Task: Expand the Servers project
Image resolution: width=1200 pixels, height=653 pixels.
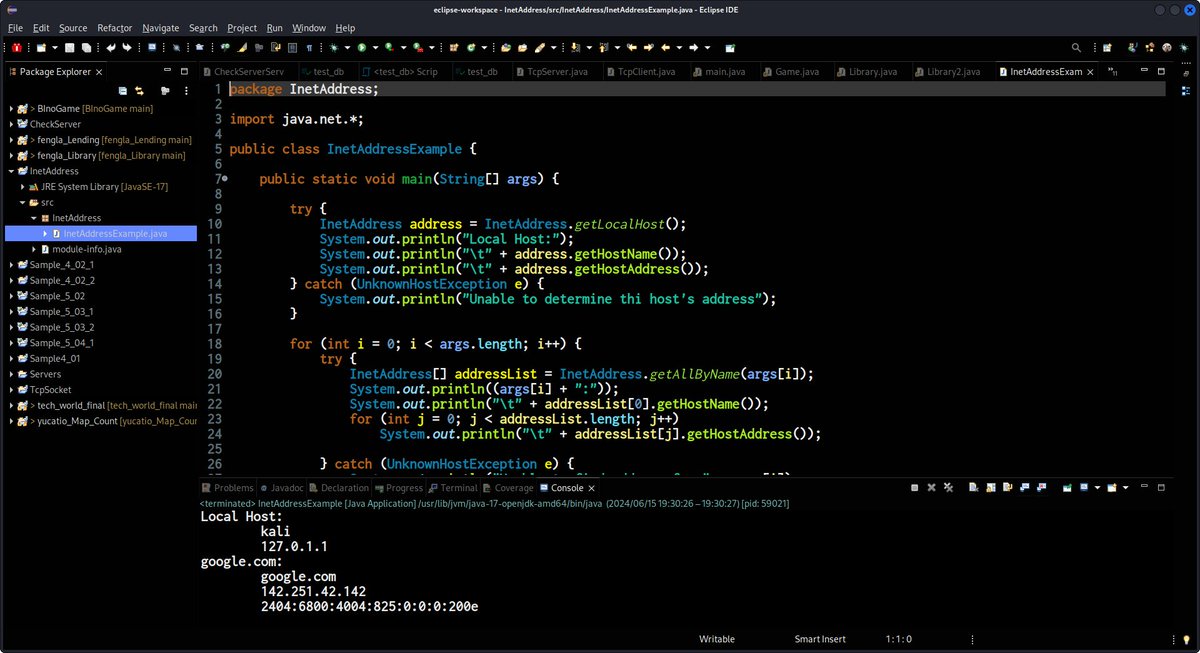Action: pyautogui.click(x=10, y=374)
